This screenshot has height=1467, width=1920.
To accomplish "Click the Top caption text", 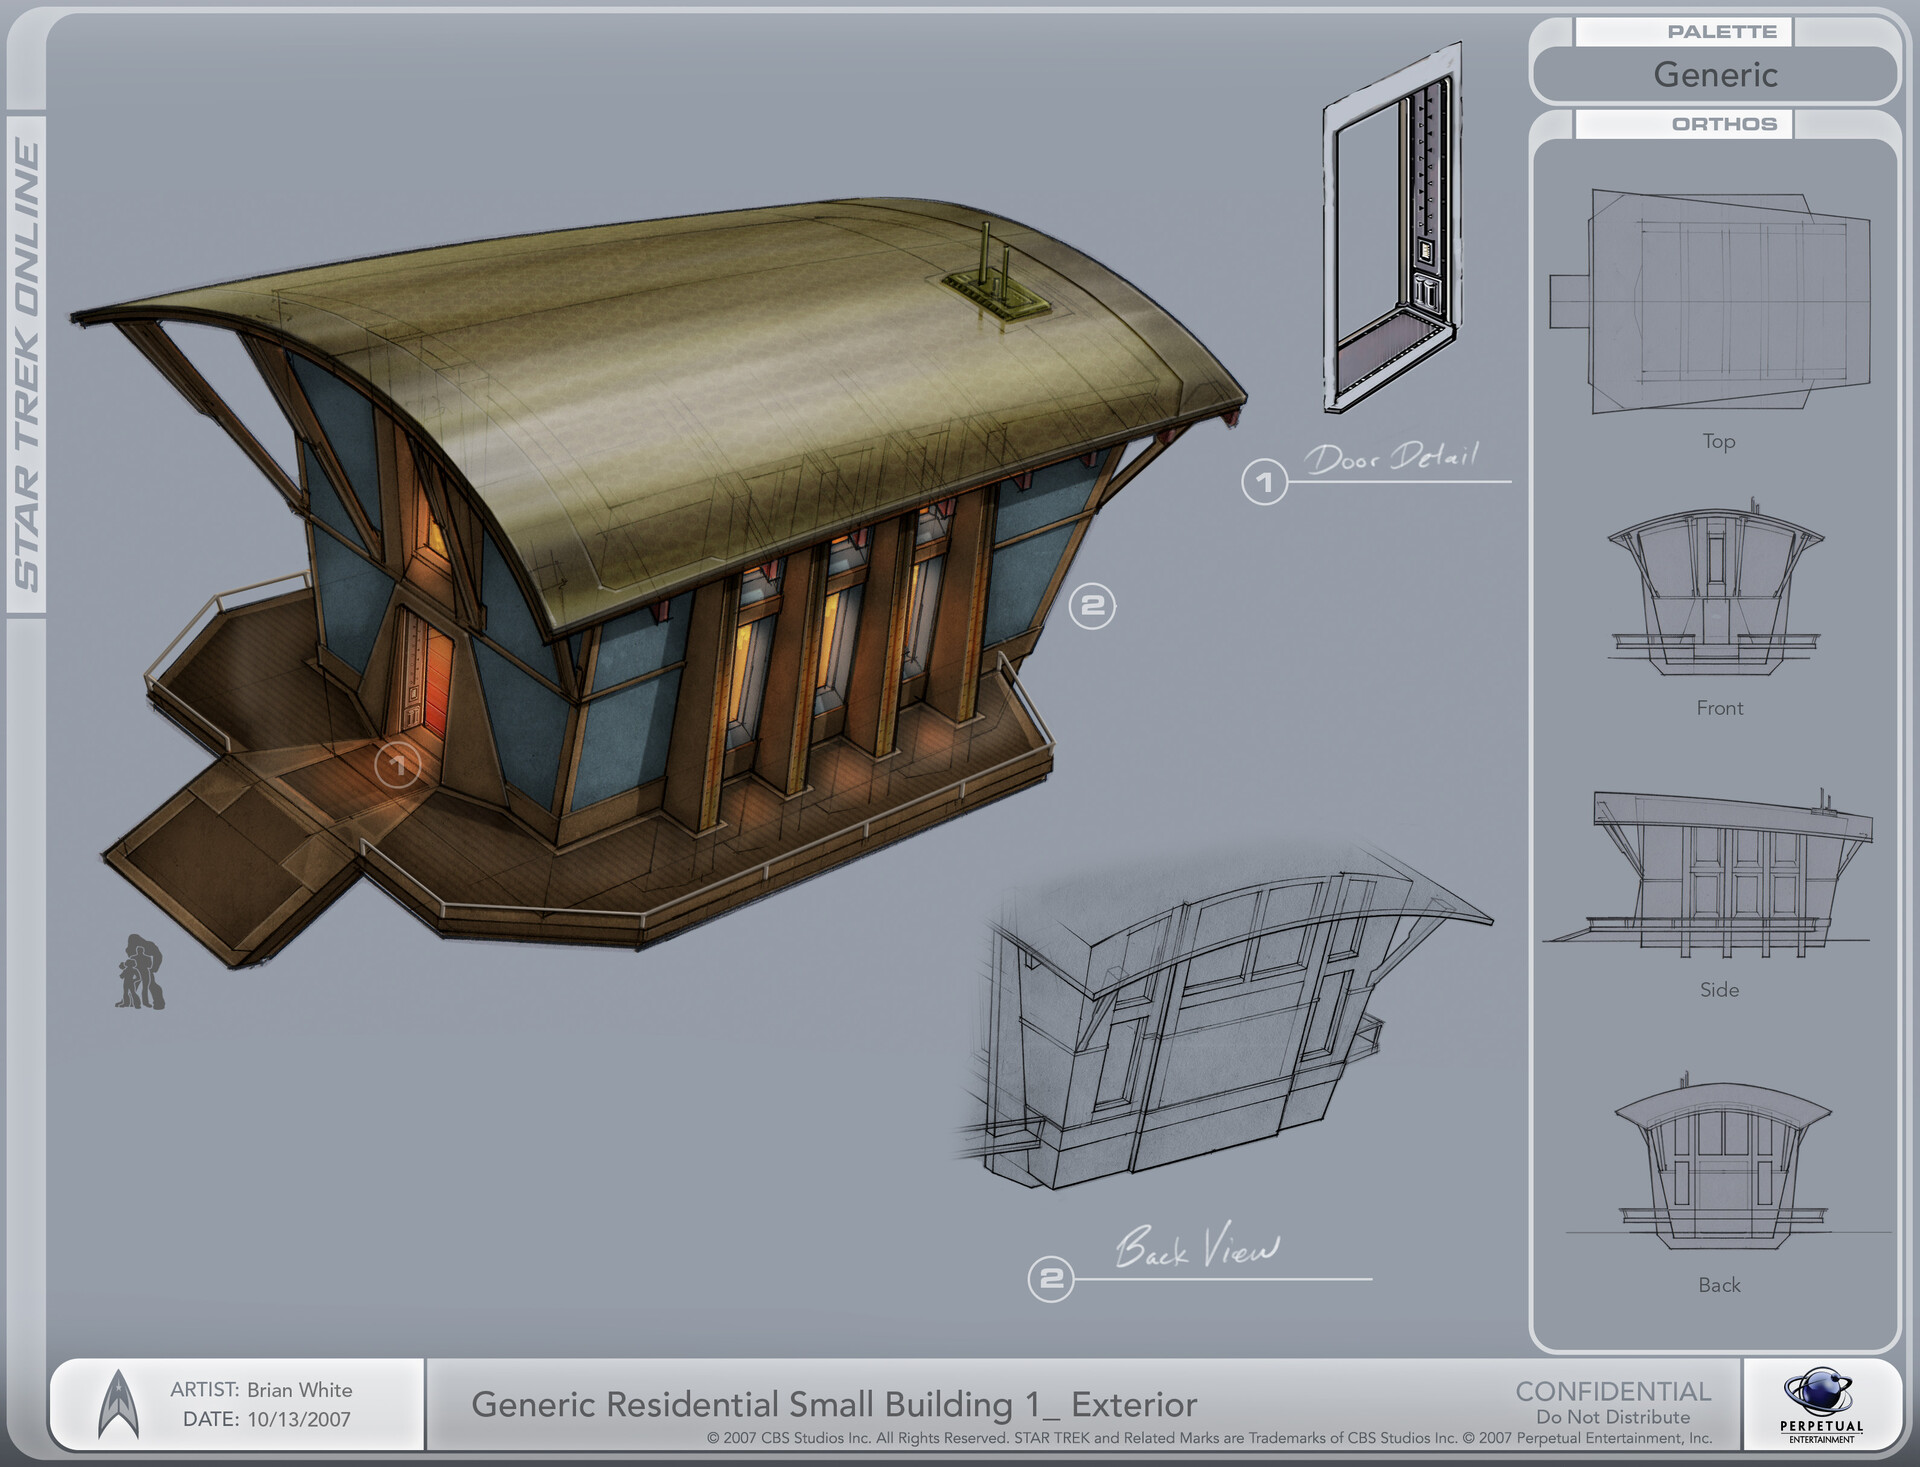I will tap(1719, 441).
